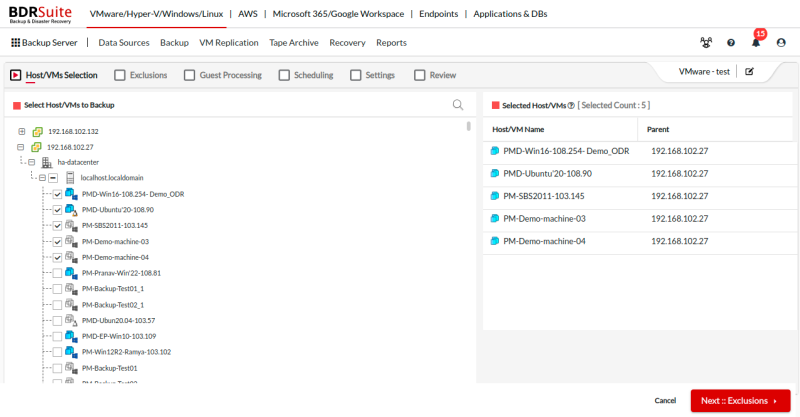The width and height of the screenshot is (800, 417).
Task: Click the Selected Host/VMs help icon
Action: pyautogui.click(x=570, y=105)
